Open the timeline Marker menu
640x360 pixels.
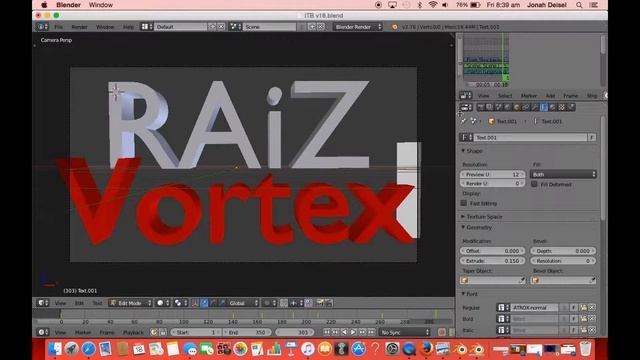point(83,333)
